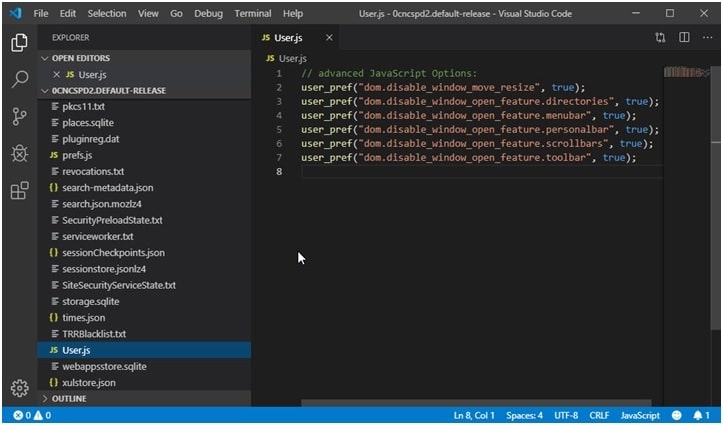
Task: Open the Edit menu
Action: point(67,13)
